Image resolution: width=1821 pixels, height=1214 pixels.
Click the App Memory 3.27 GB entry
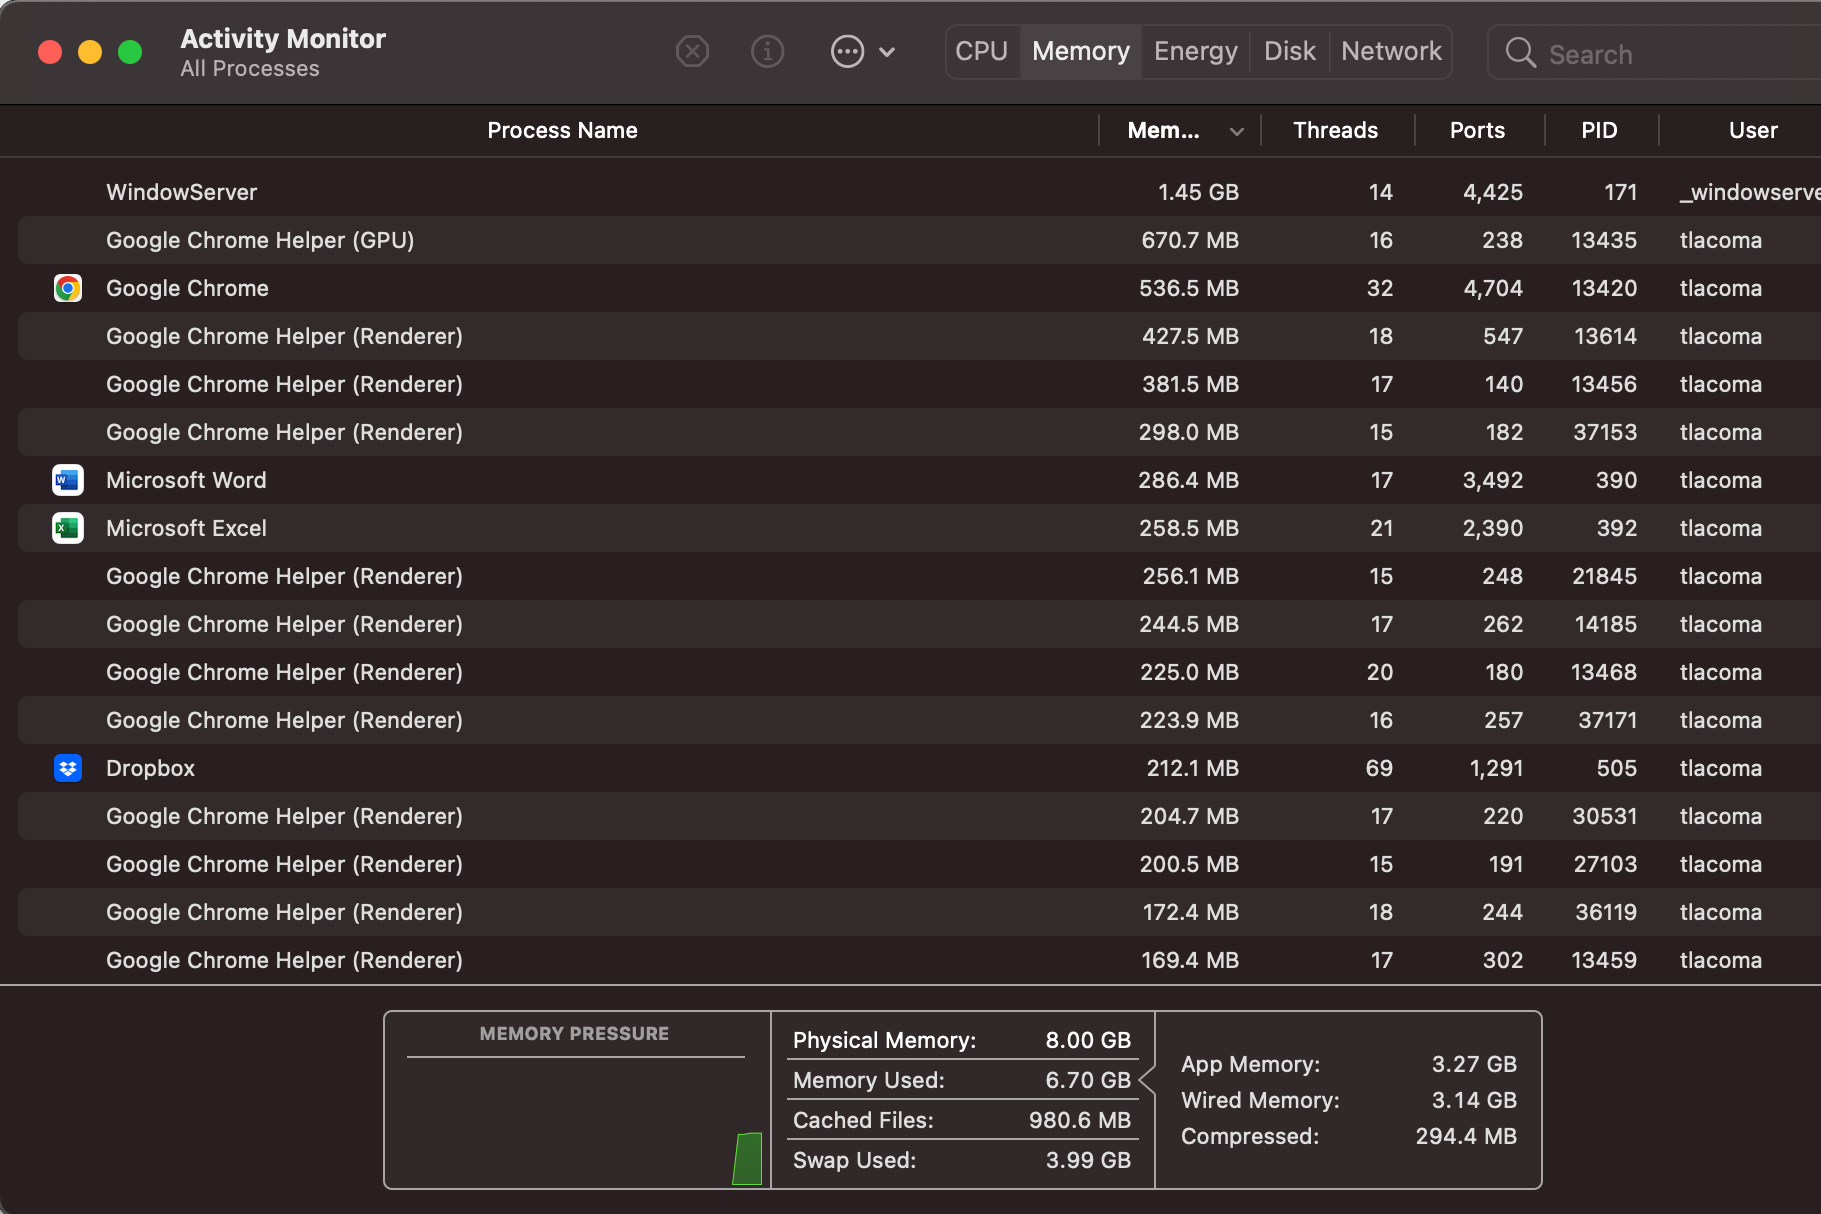(1349, 1064)
